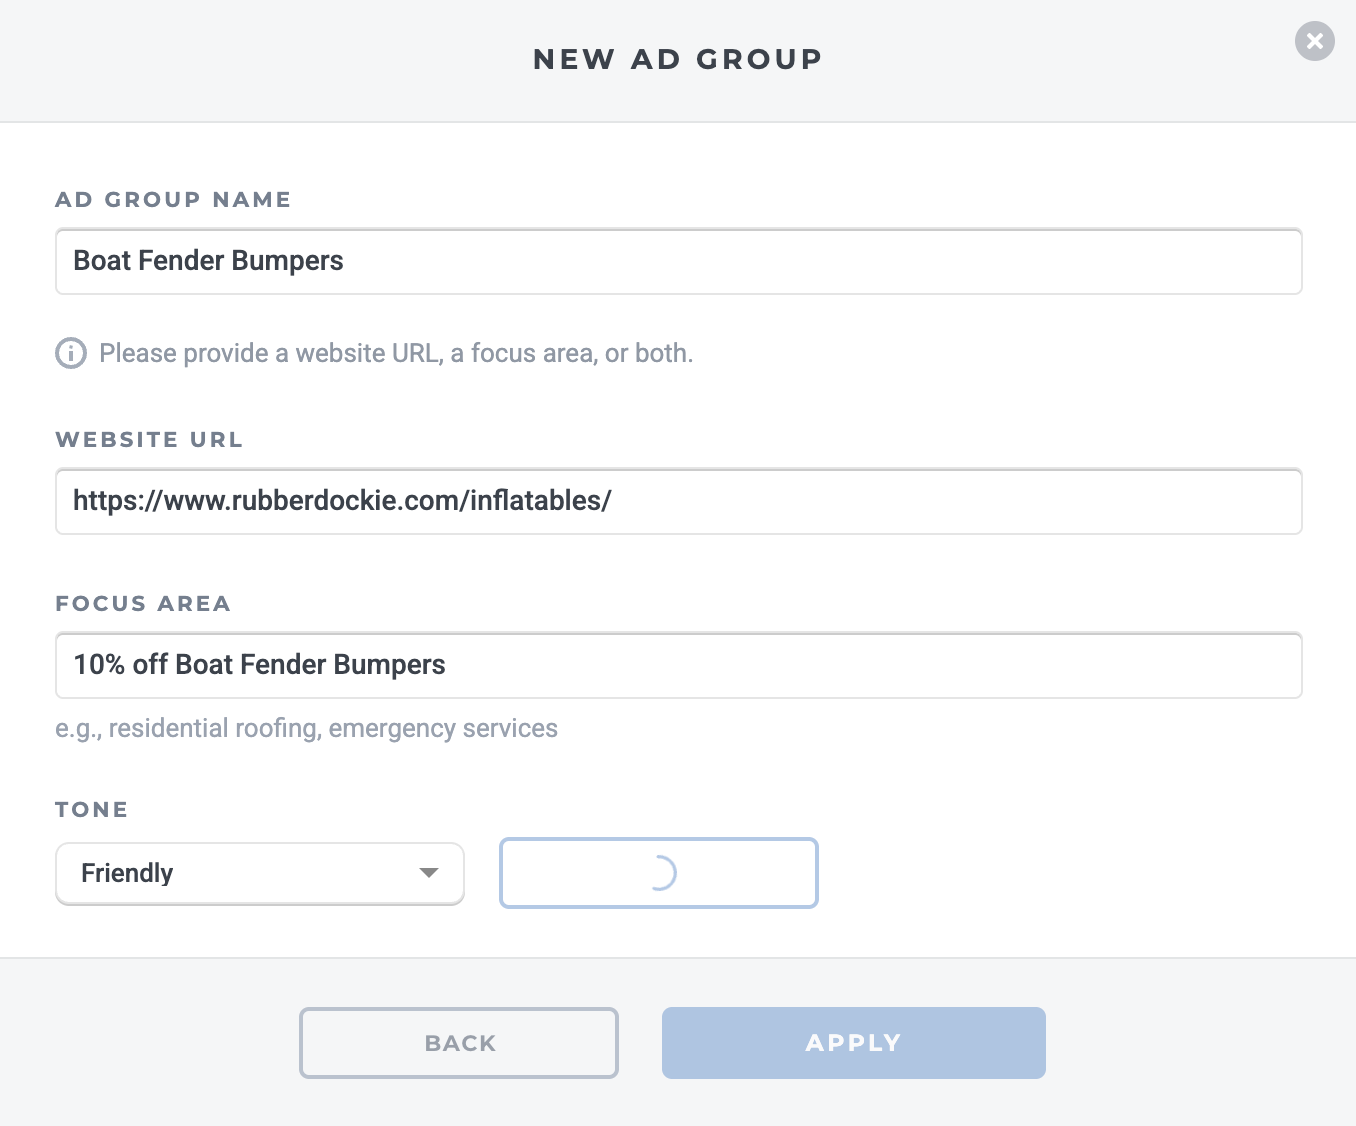
Task: Click the Ad Group Name label
Action: click(x=173, y=199)
